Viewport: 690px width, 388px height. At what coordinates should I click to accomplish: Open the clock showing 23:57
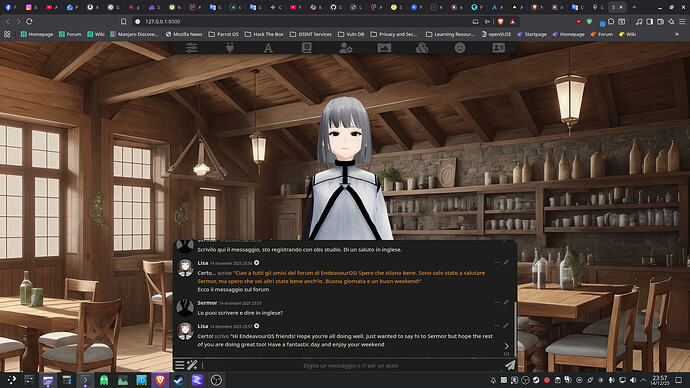[x=660, y=380]
